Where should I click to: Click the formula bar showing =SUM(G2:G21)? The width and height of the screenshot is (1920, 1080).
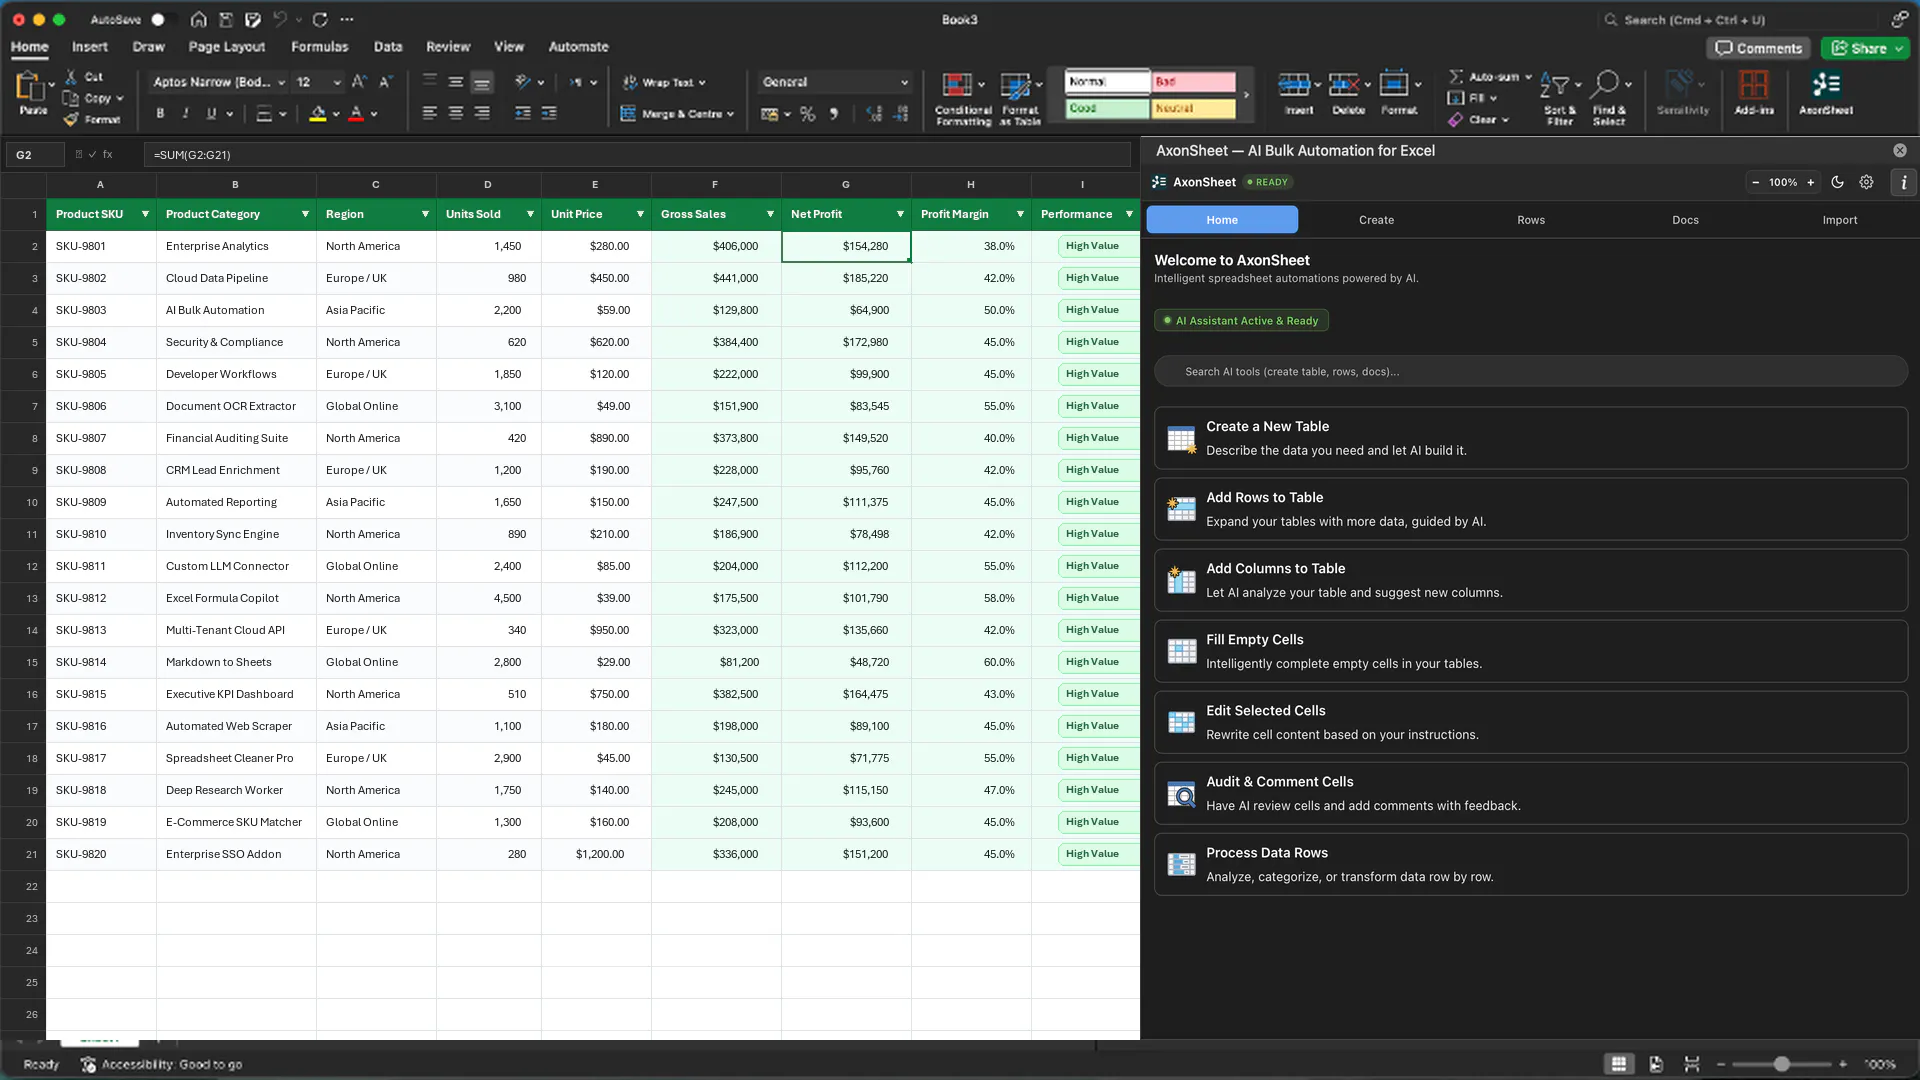[x=637, y=155]
